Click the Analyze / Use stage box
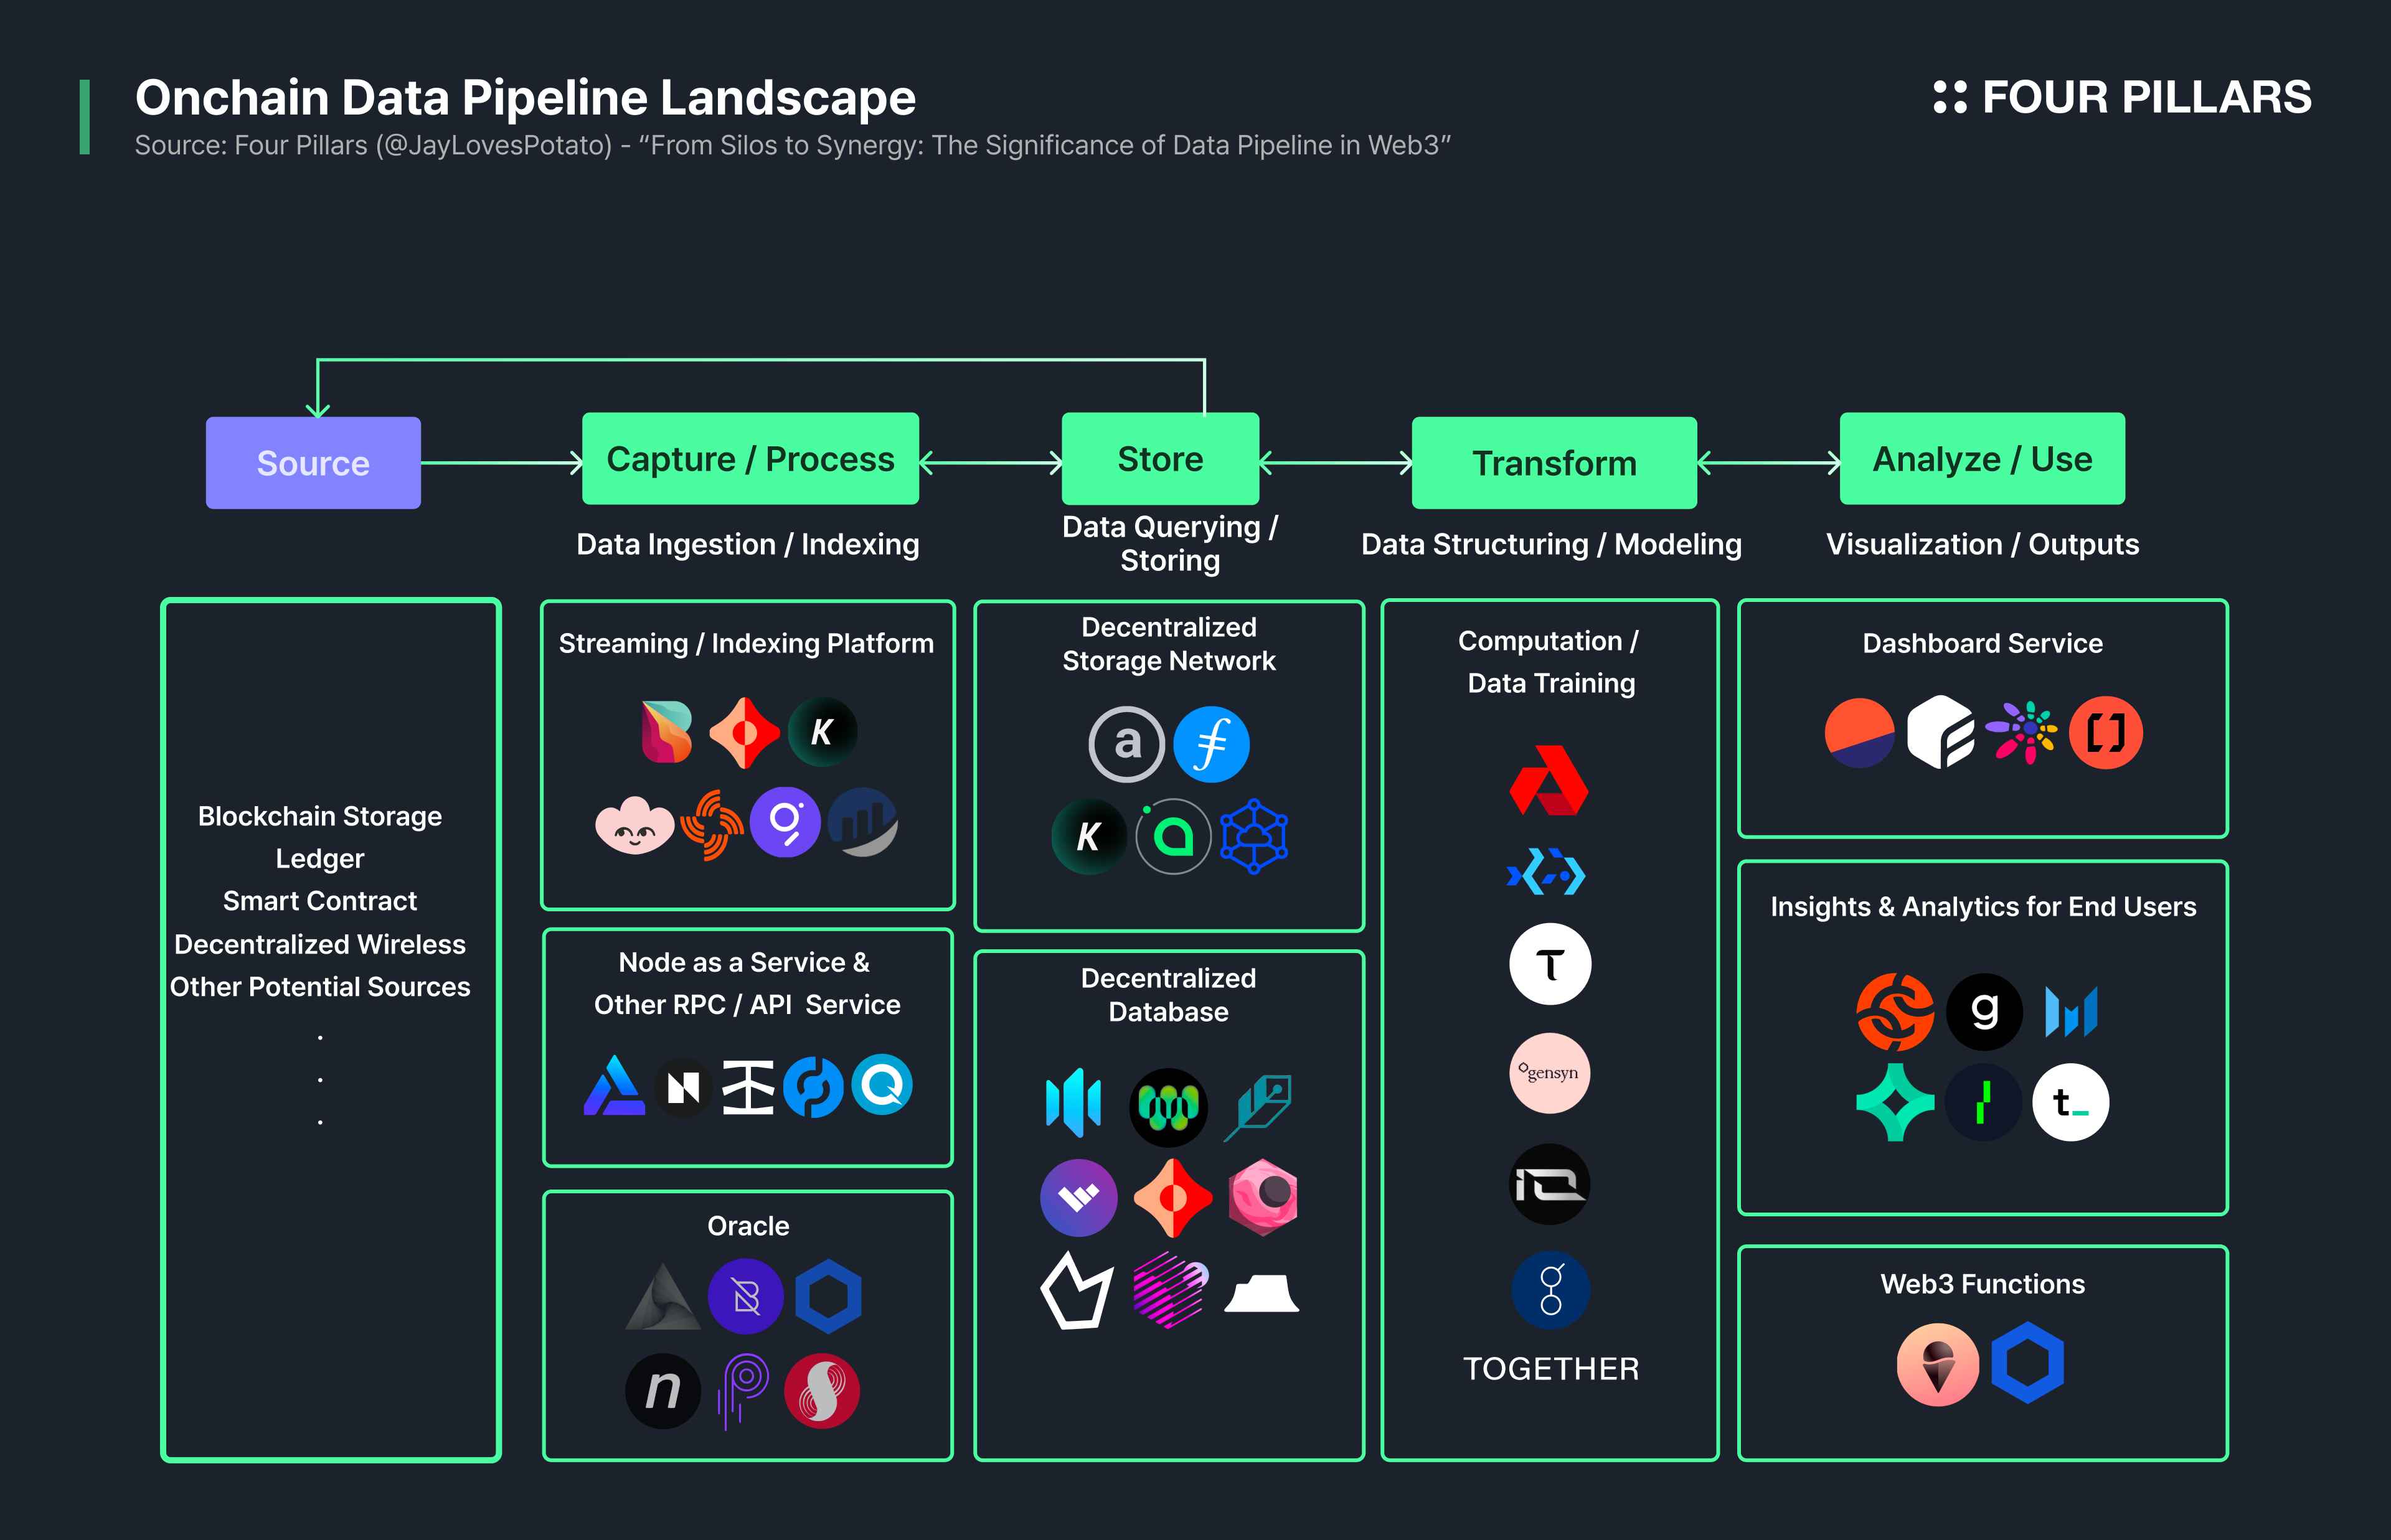Image resolution: width=2391 pixels, height=1540 pixels. (x=1982, y=459)
